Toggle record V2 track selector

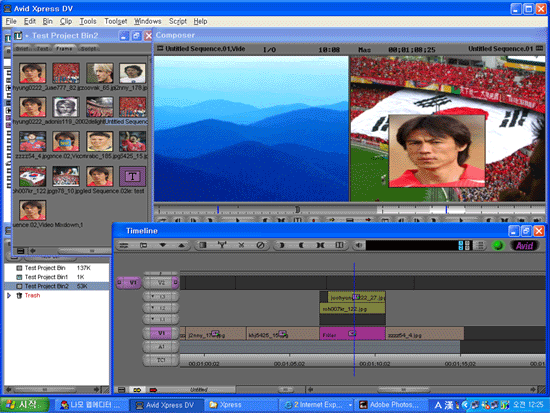(161, 282)
